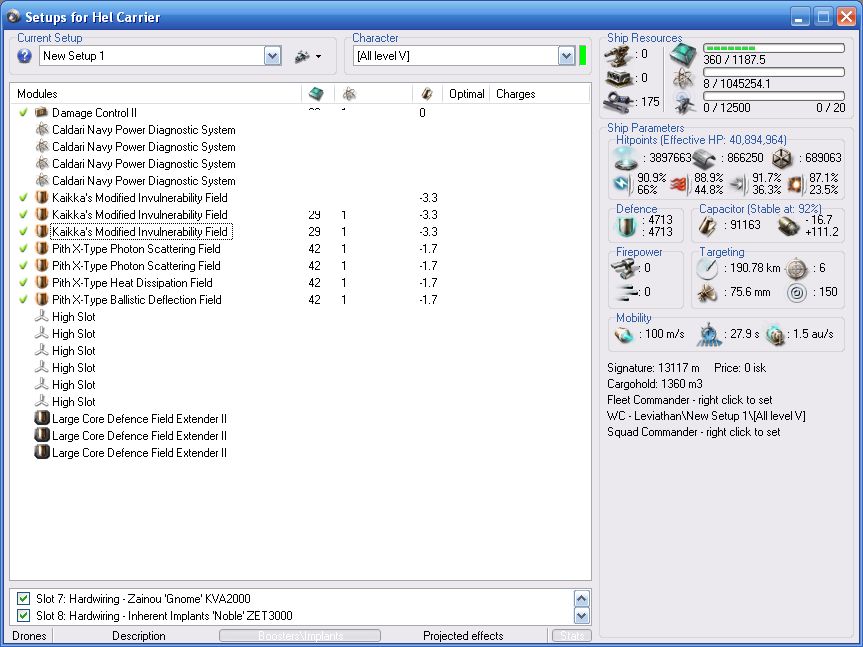Click the up arrow of the implants list scrollbar

pos(582,598)
